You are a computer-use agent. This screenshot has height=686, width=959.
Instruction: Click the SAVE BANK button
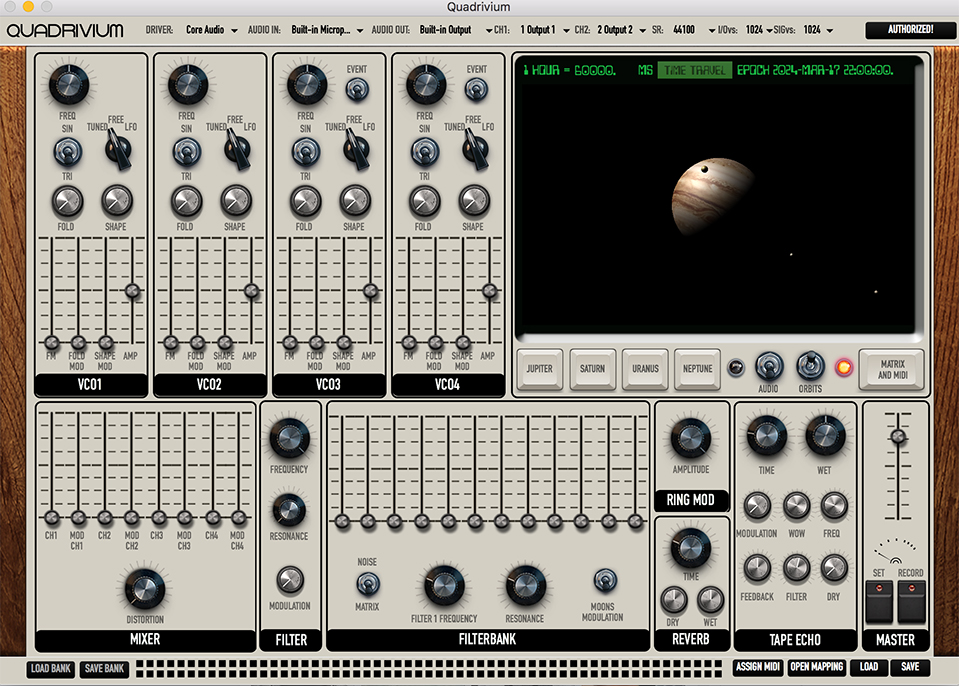tap(104, 669)
